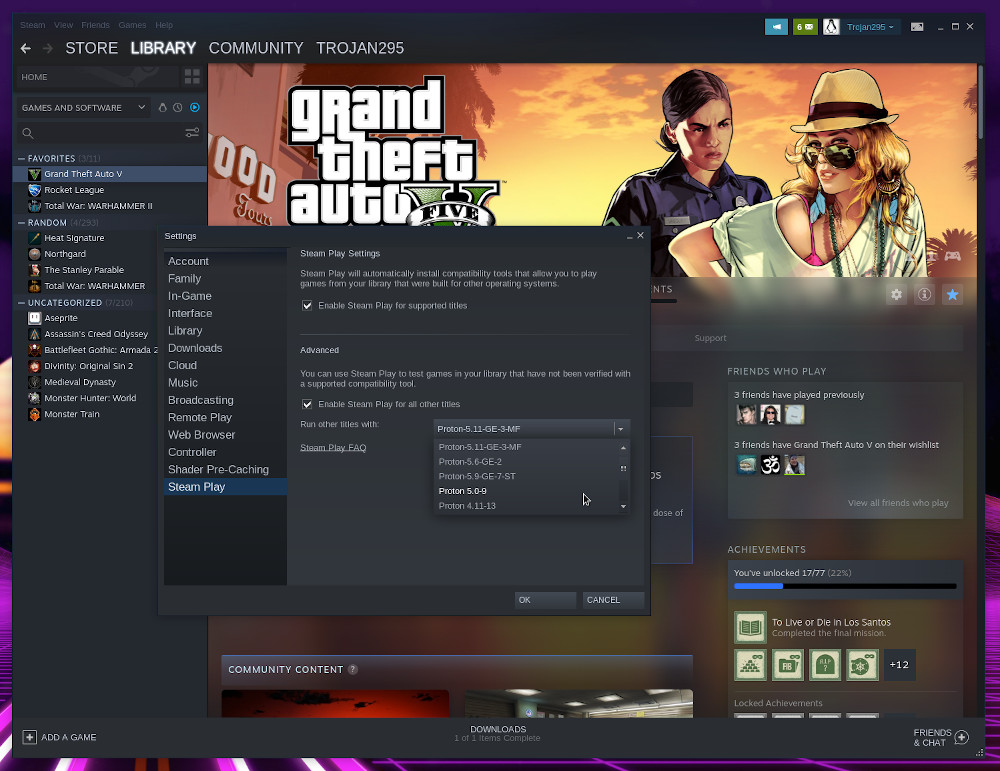The height and width of the screenshot is (771, 1000).
Task: Open Friends & Chat plus icon
Action: pyautogui.click(x=962, y=738)
